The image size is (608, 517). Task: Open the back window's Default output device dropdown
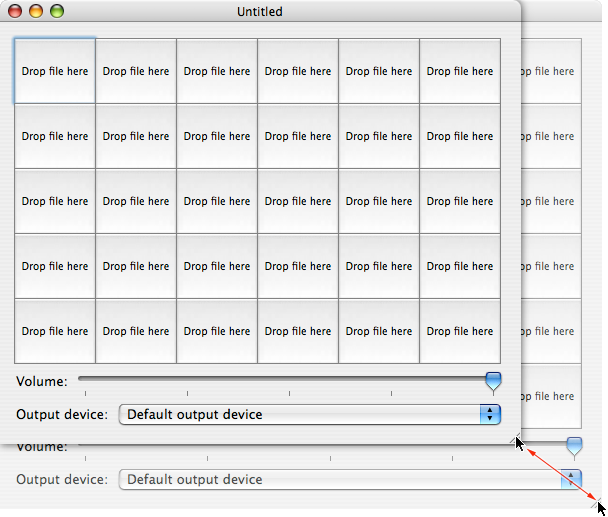[x=350, y=479]
